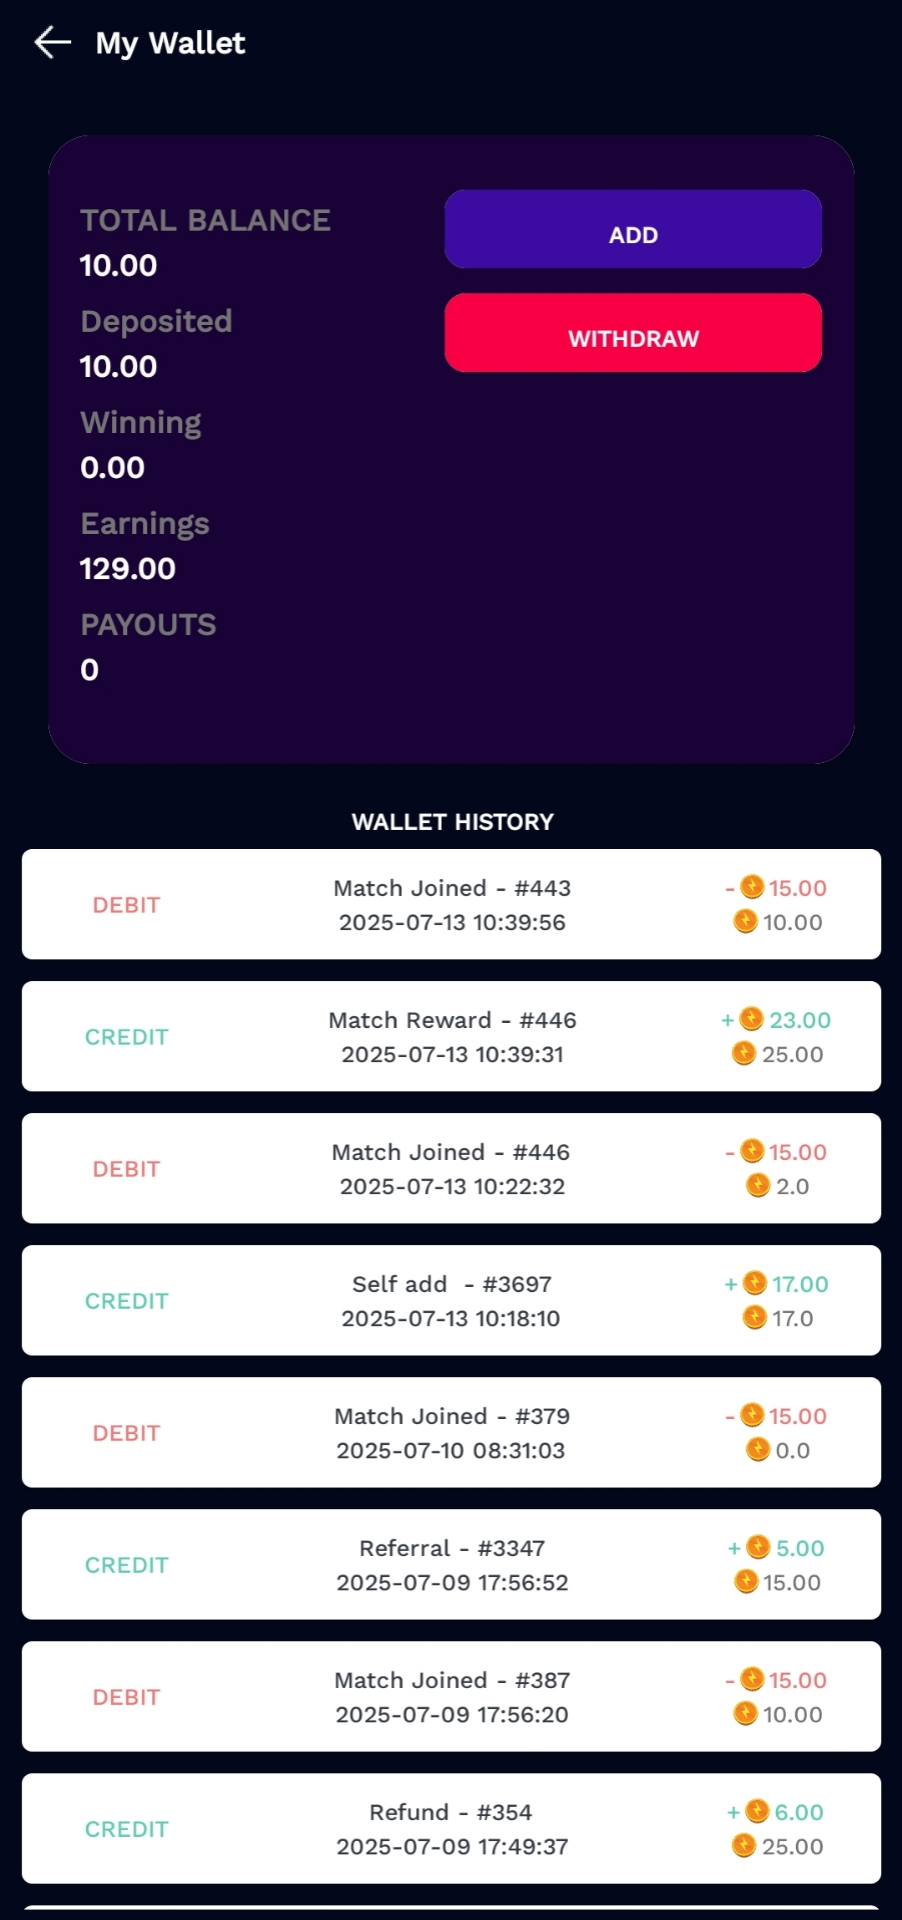
Task: Open Refund #354 credit entry
Action: [x=451, y=1828]
